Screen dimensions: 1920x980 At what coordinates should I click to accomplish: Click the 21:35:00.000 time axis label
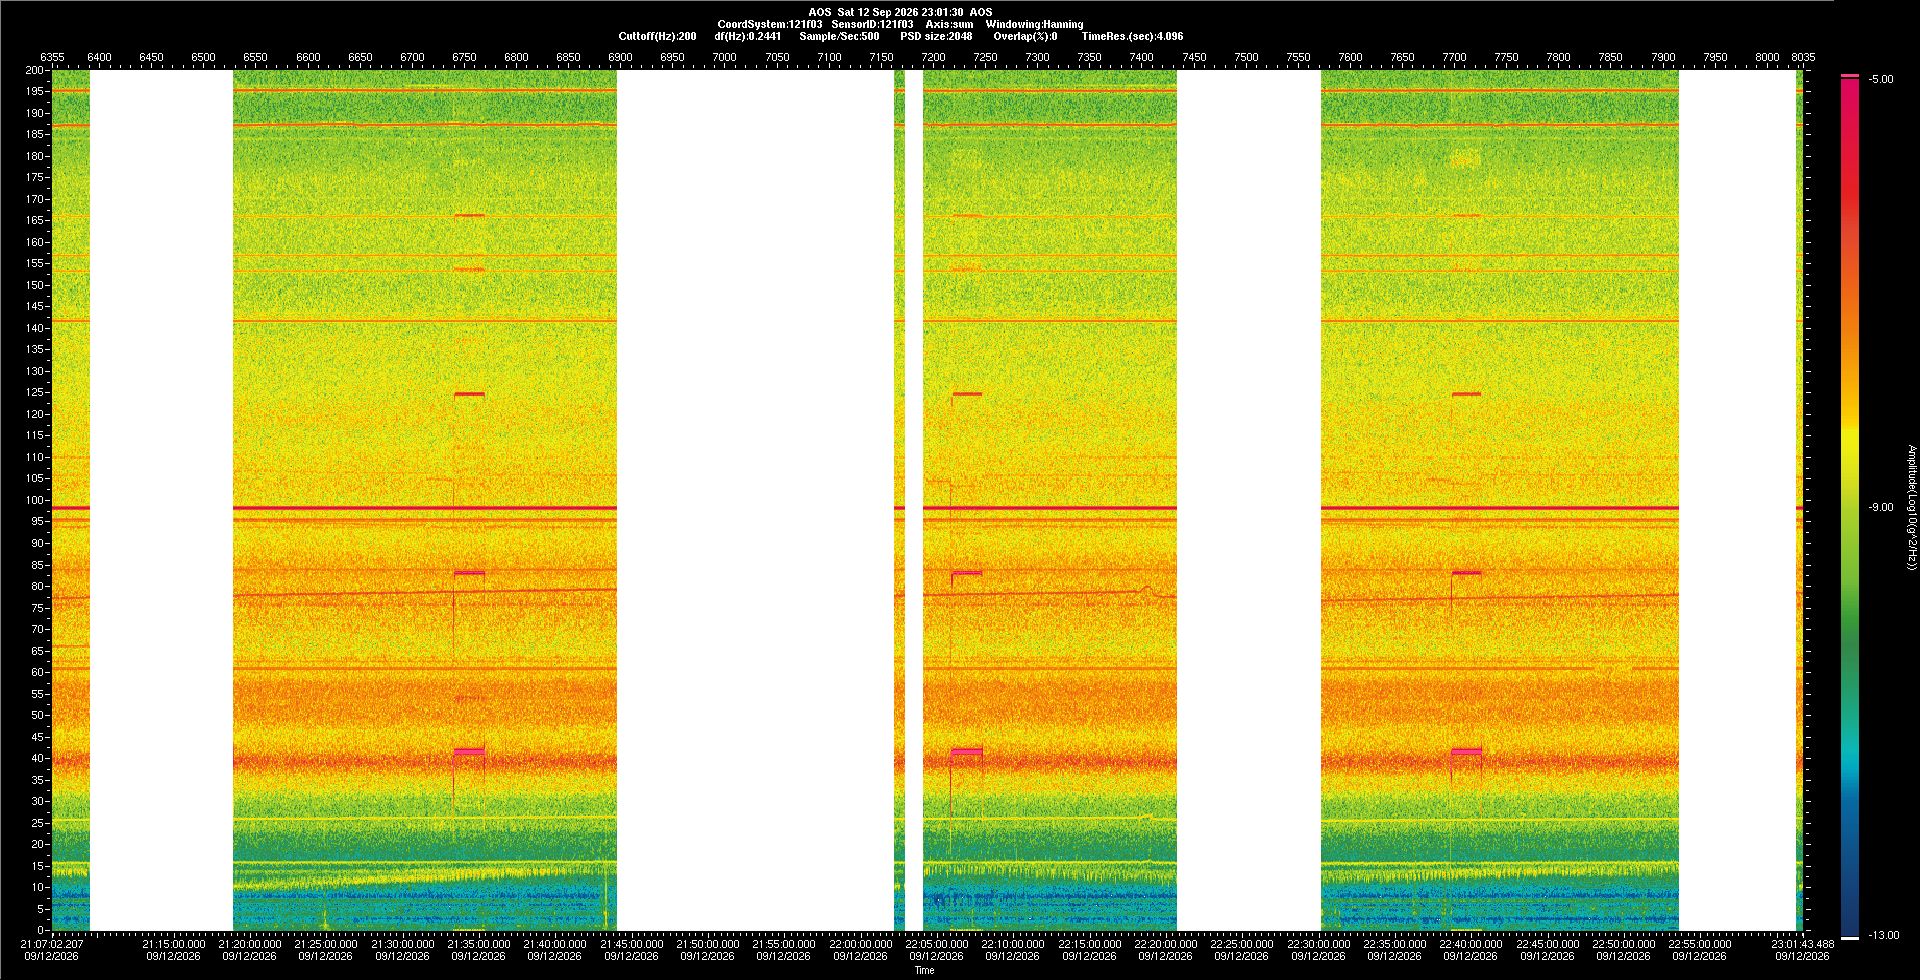[478, 943]
